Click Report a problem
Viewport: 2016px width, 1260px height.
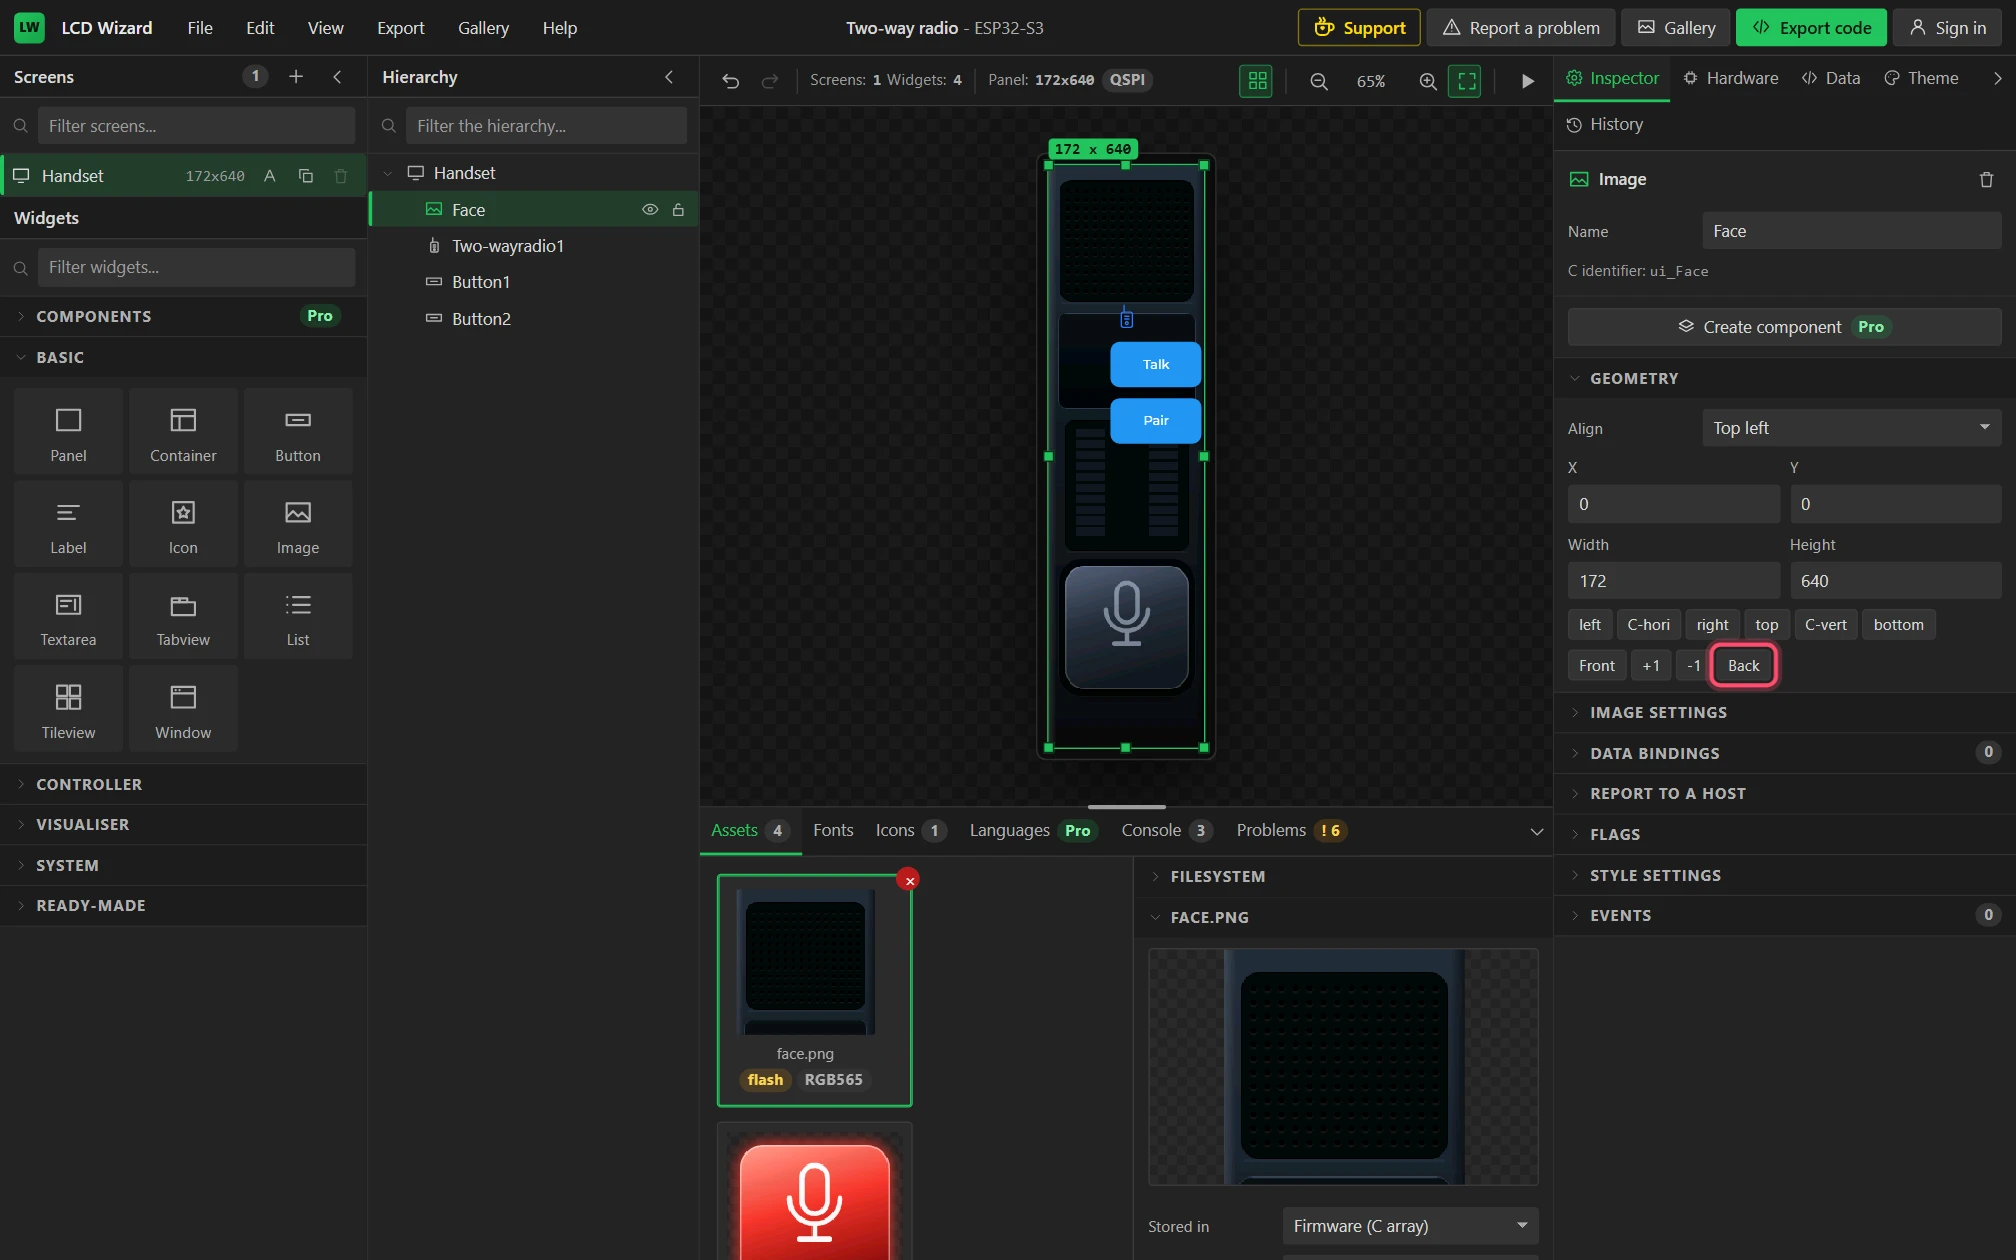point(1521,28)
